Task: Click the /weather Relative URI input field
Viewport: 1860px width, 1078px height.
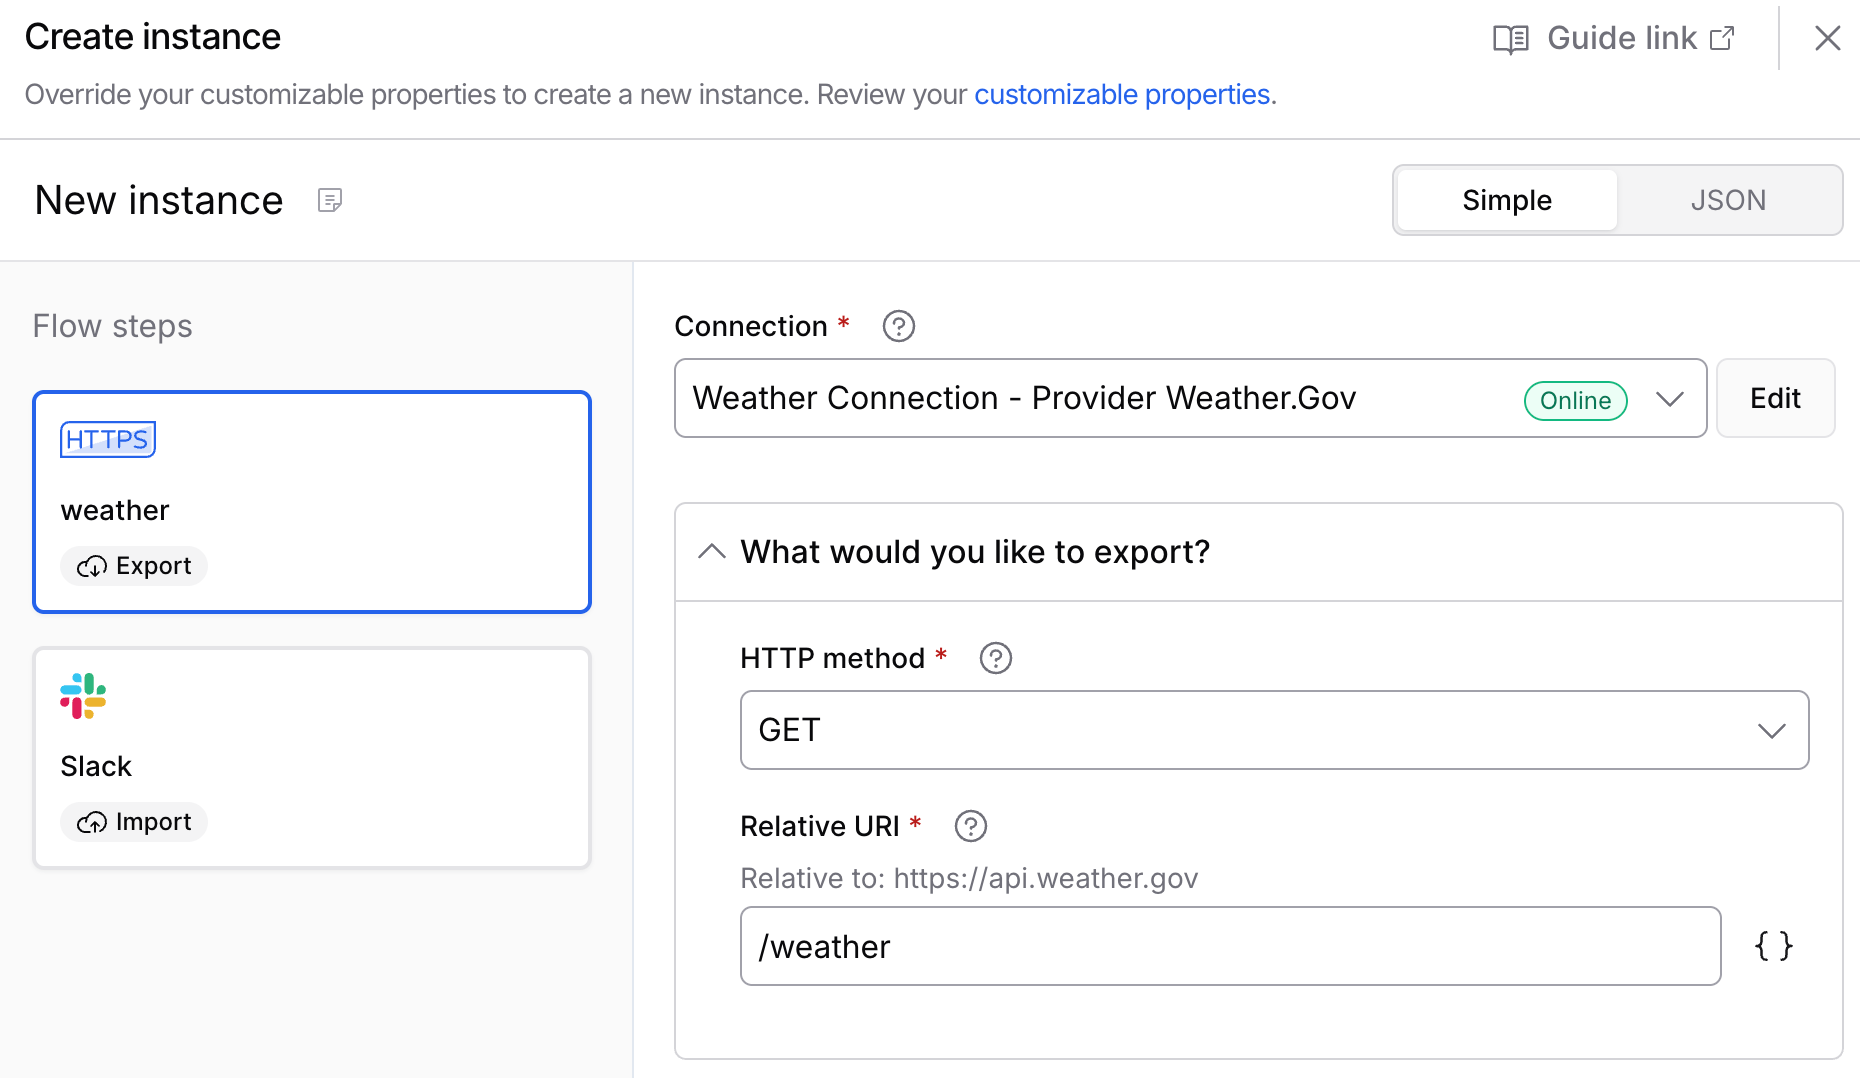Action: point(1230,946)
